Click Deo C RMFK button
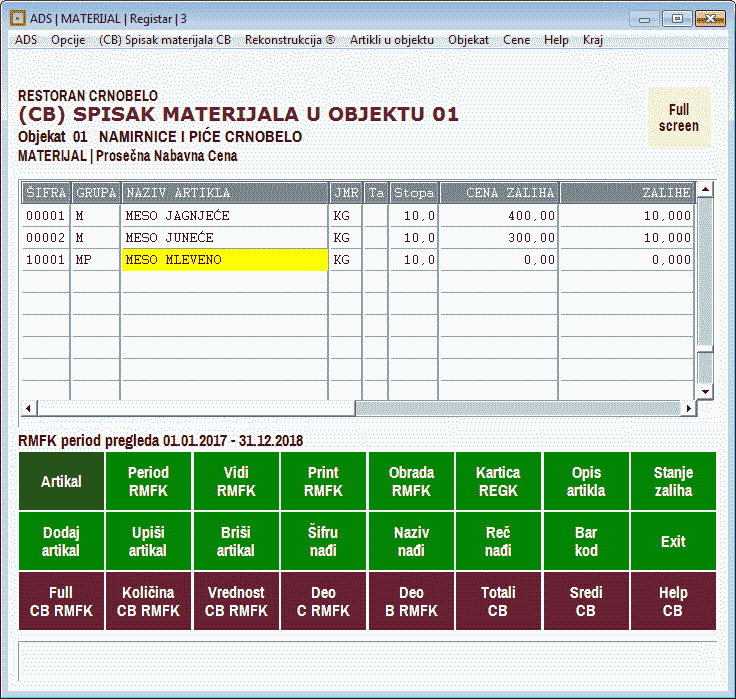736x699 pixels. tap(323, 601)
